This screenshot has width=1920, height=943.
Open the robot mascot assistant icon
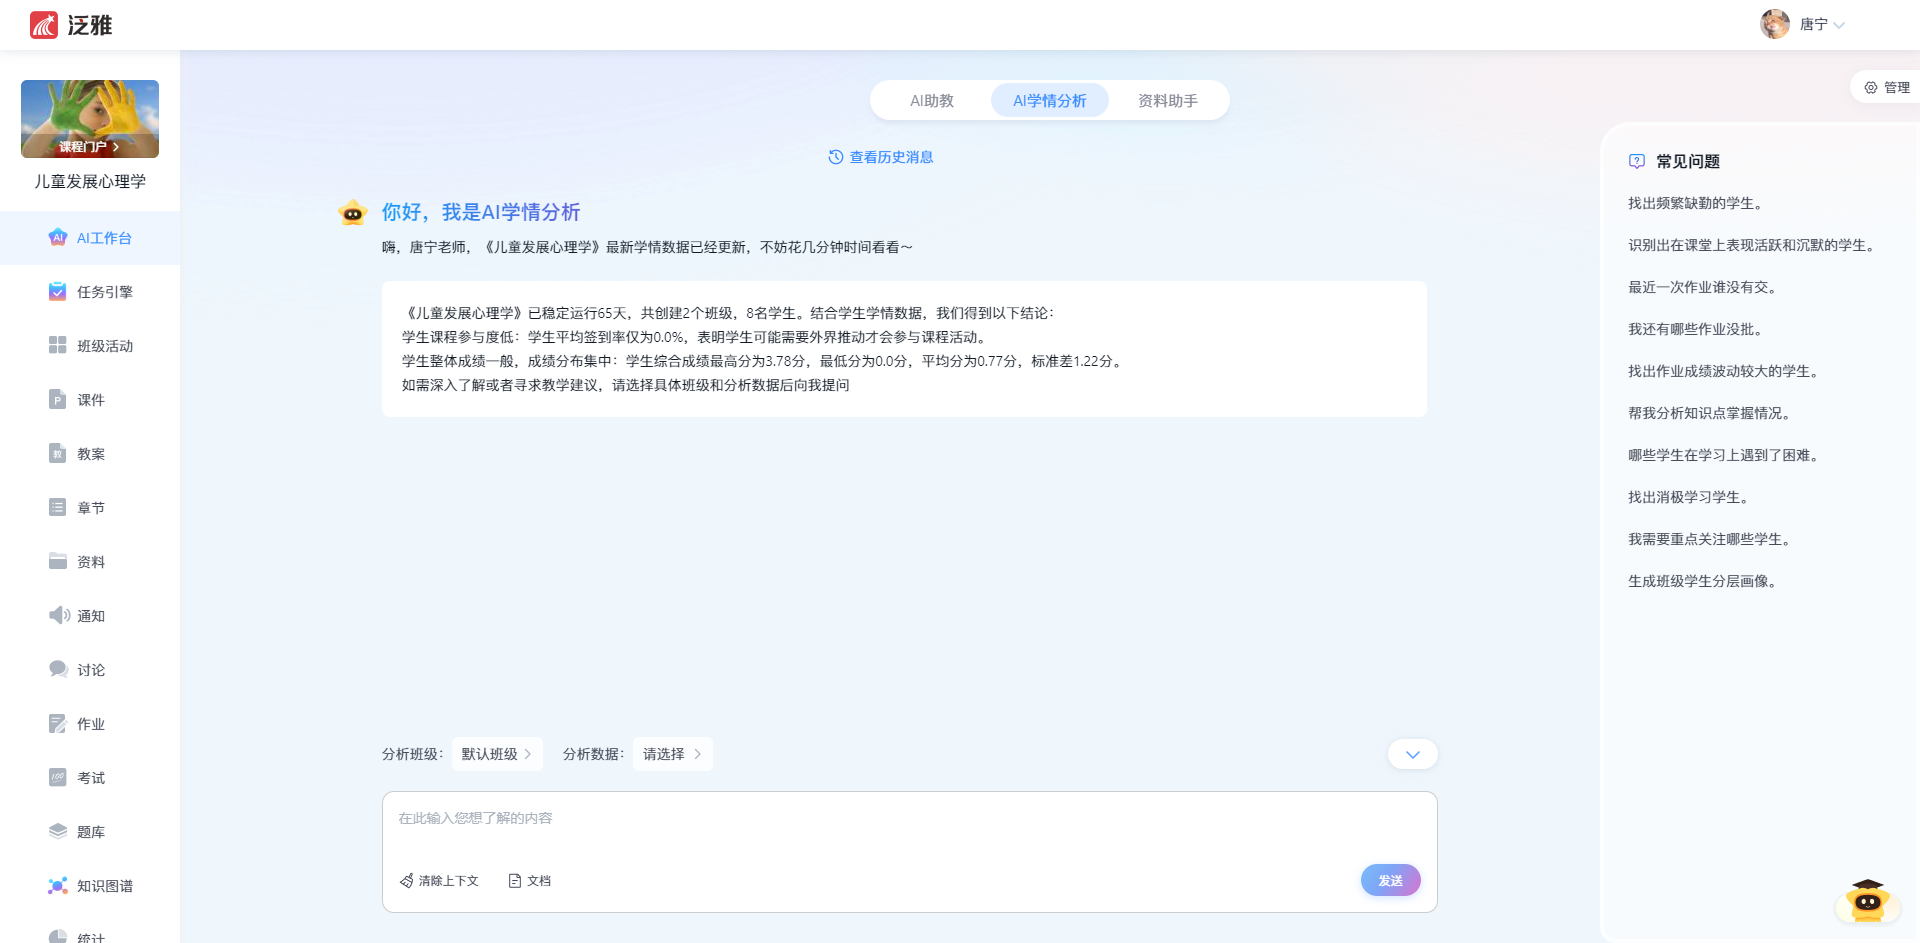[x=1867, y=902]
